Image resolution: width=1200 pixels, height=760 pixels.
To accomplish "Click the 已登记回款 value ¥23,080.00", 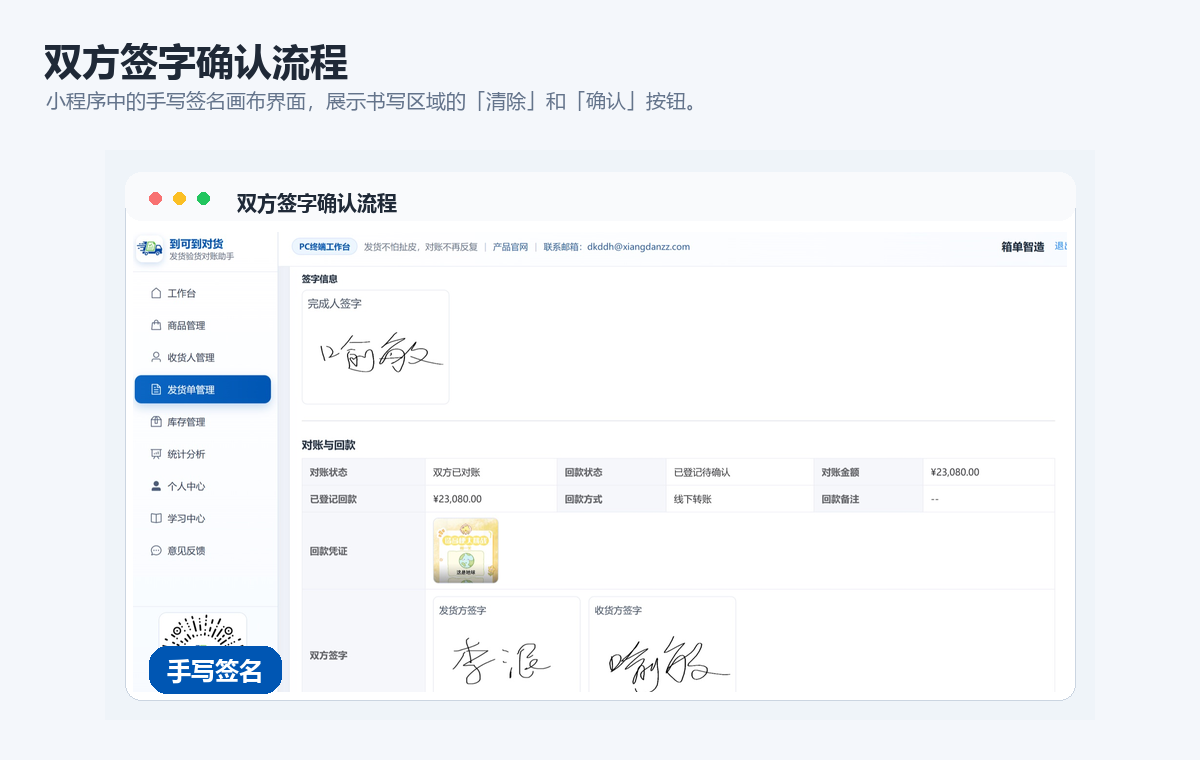I will pos(457,499).
